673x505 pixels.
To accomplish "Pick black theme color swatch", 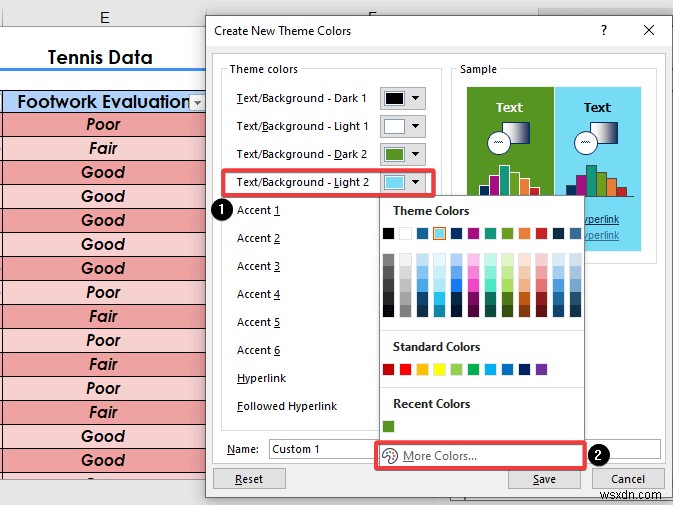I will coord(388,233).
